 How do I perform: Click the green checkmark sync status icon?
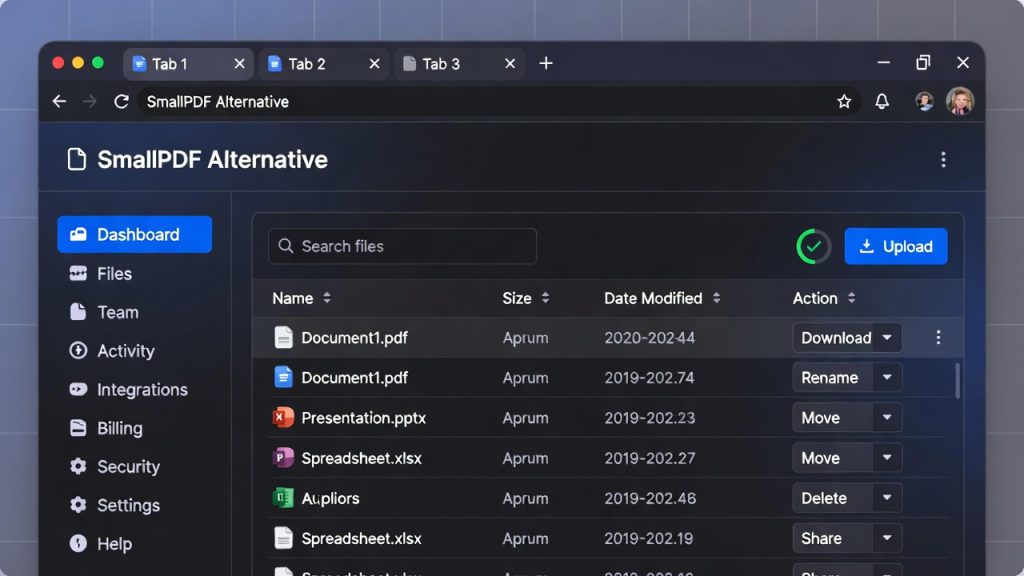pyautogui.click(x=813, y=246)
